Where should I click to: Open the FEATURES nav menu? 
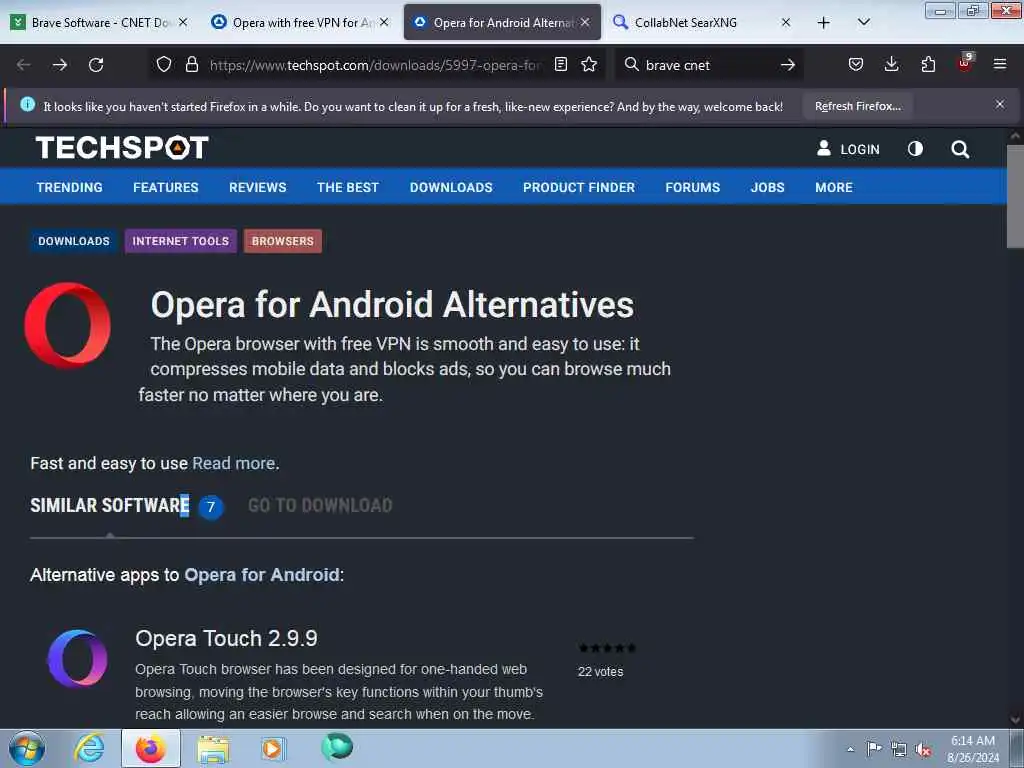click(x=166, y=187)
